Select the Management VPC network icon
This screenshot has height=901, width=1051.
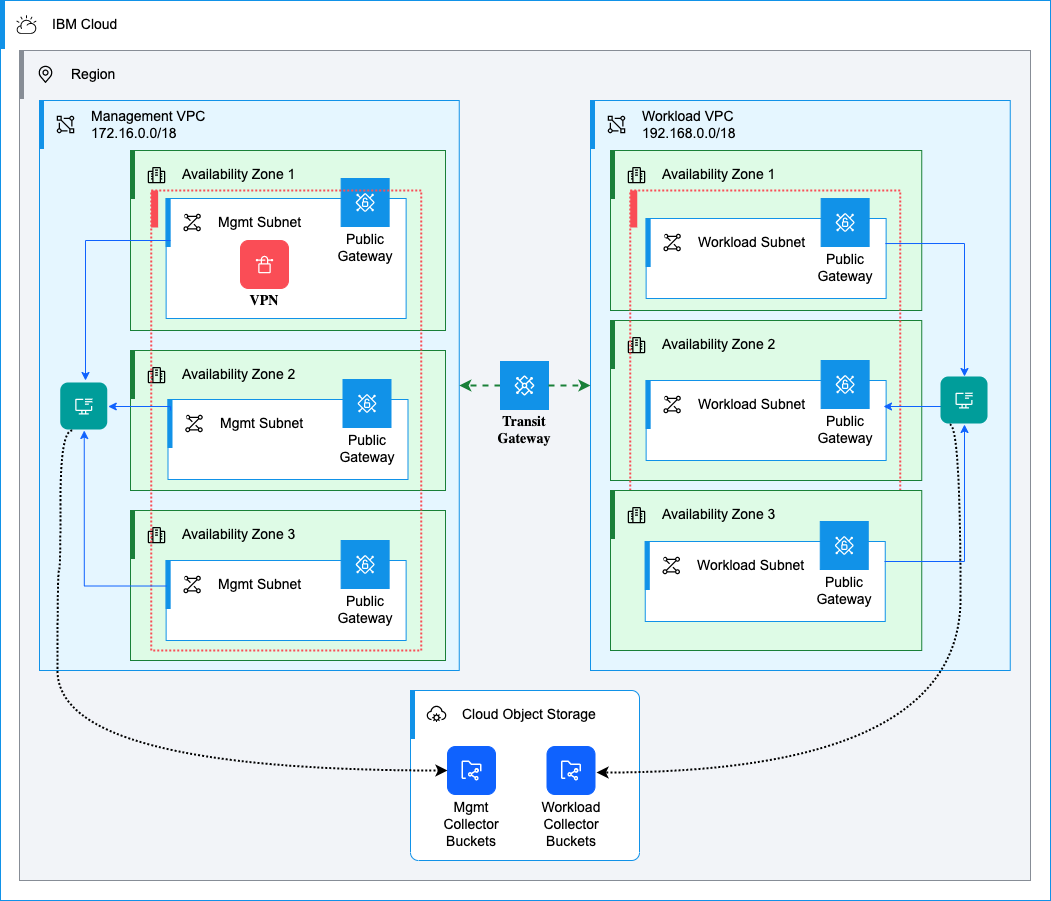pyautogui.click(x=66, y=125)
